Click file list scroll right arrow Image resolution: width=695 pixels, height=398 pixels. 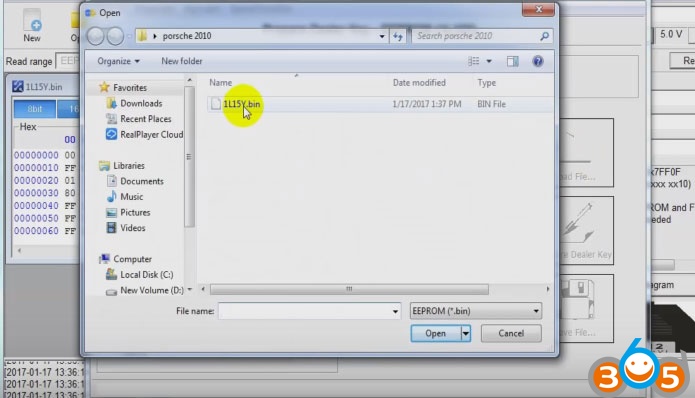tap(548, 289)
